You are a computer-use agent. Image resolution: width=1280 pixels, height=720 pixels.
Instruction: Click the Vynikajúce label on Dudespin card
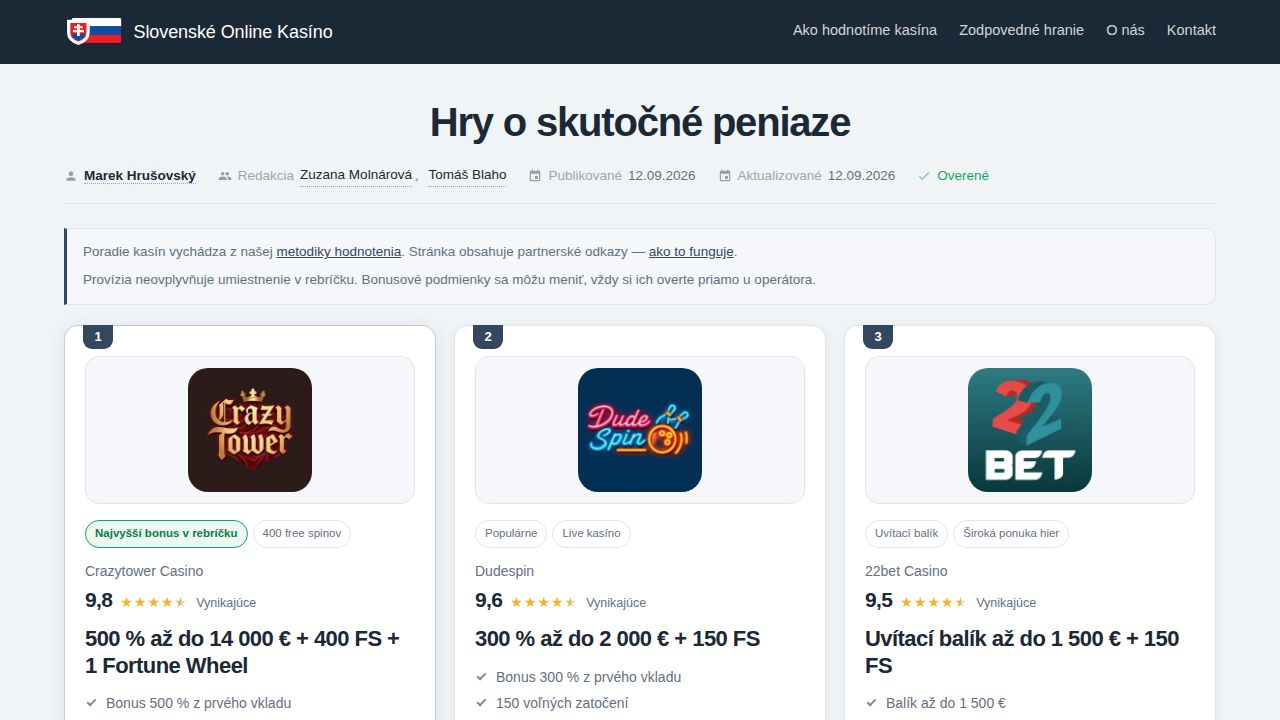click(616, 603)
